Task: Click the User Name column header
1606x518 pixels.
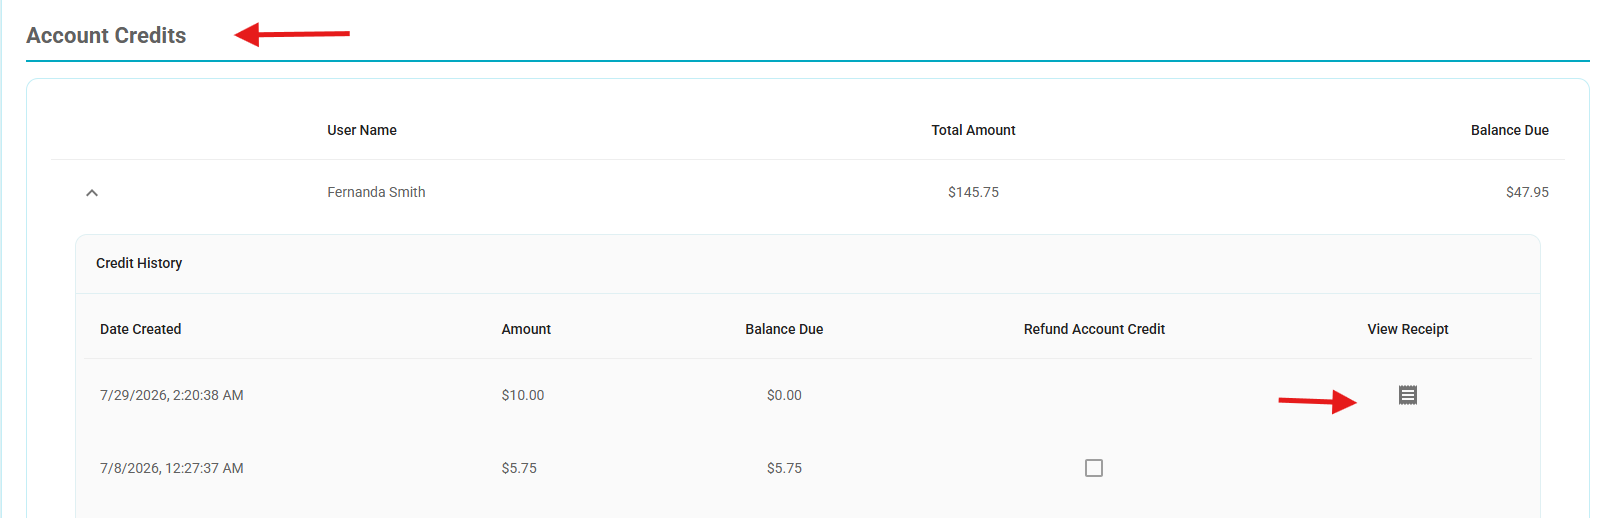Action: (x=362, y=130)
